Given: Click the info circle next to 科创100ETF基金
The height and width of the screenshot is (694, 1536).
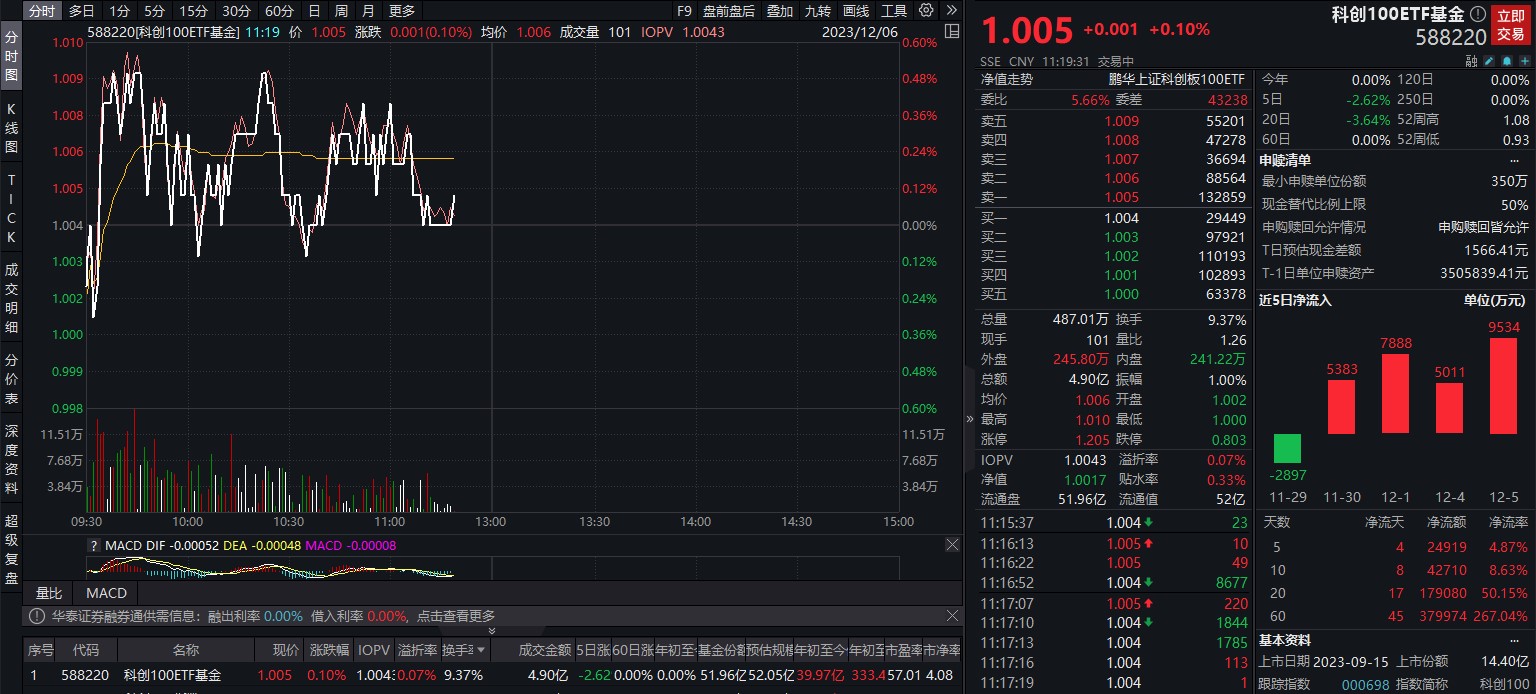Looking at the screenshot, I should pyautogui.click(x=1476, y=14).
